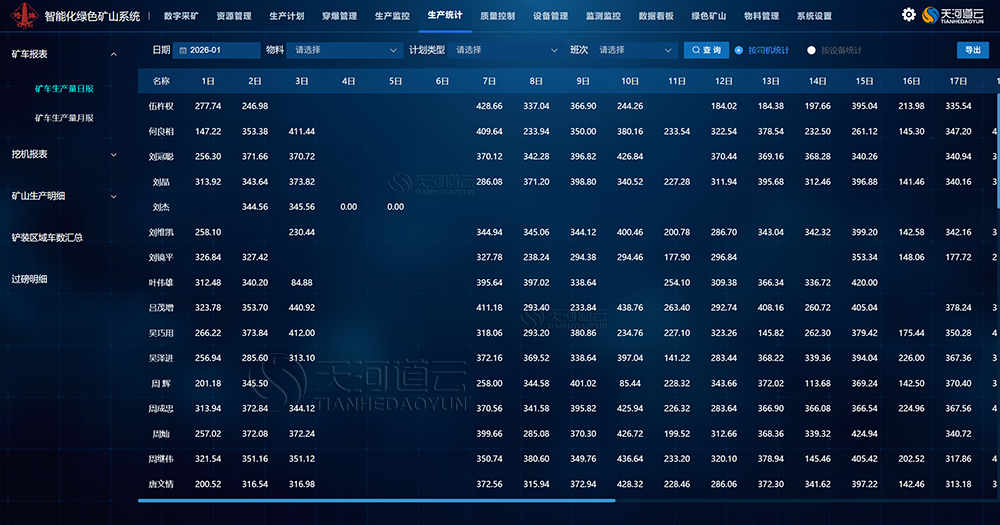Open 设备管理 top menu
Image resolution: width=1000 pixels, height=525 pixels.
click(x=550, y=16)
